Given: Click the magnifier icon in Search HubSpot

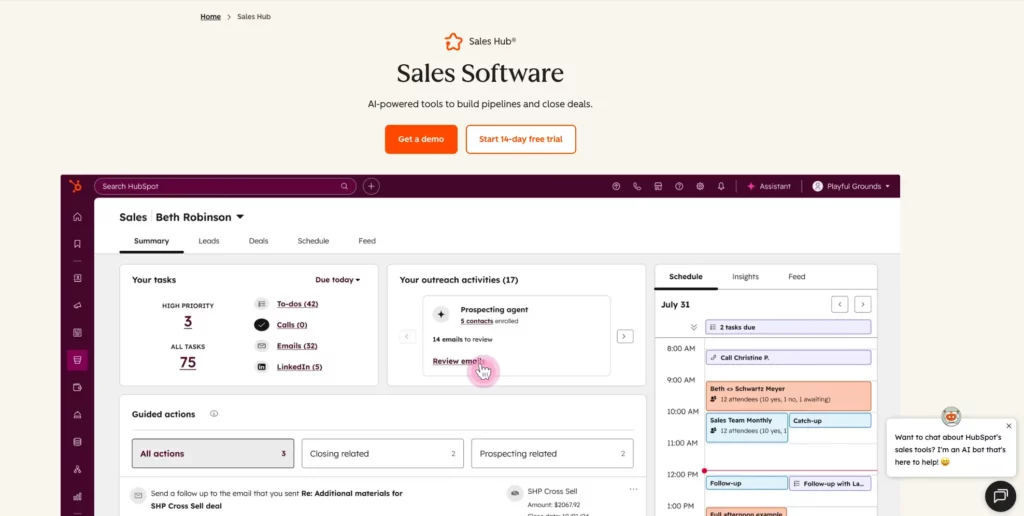Looking at the screenshot, I should coord(344,186).
